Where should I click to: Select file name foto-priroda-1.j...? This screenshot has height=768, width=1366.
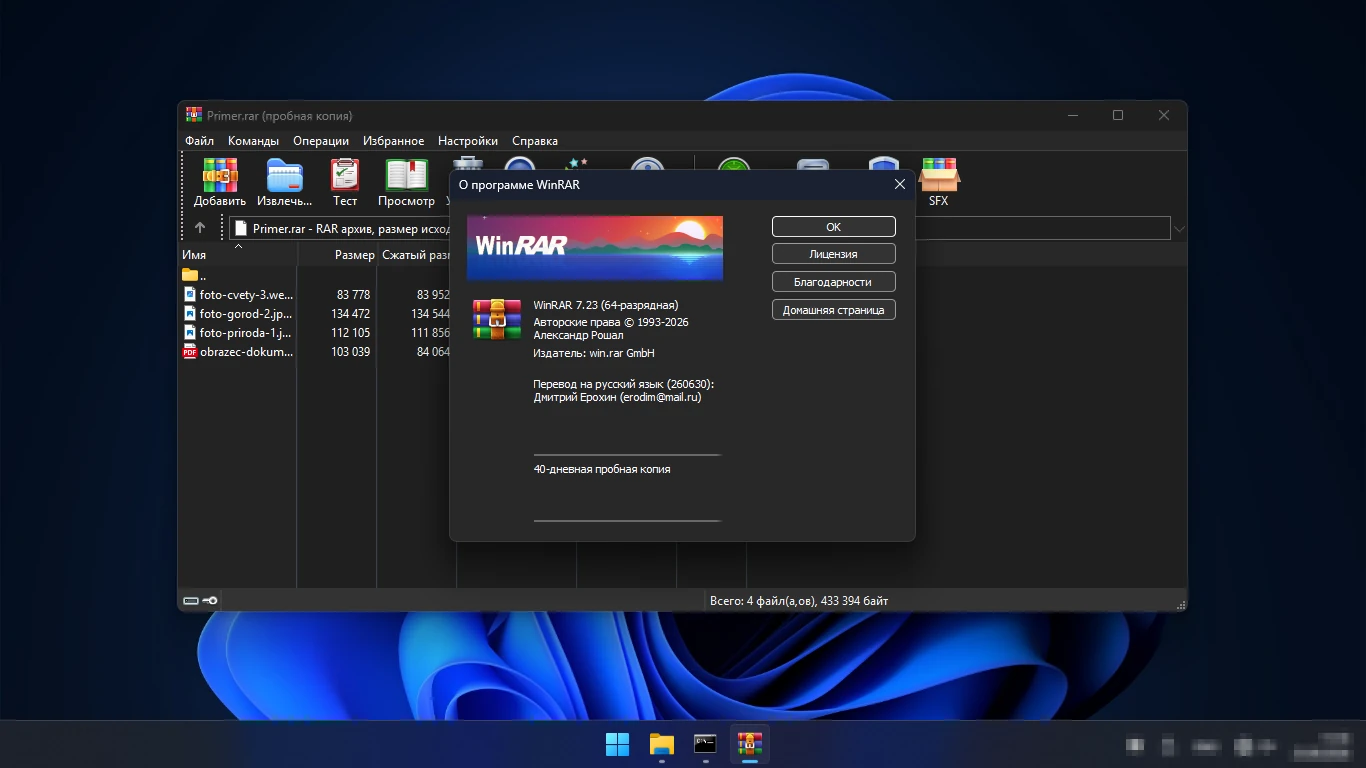tap(246, 332)
